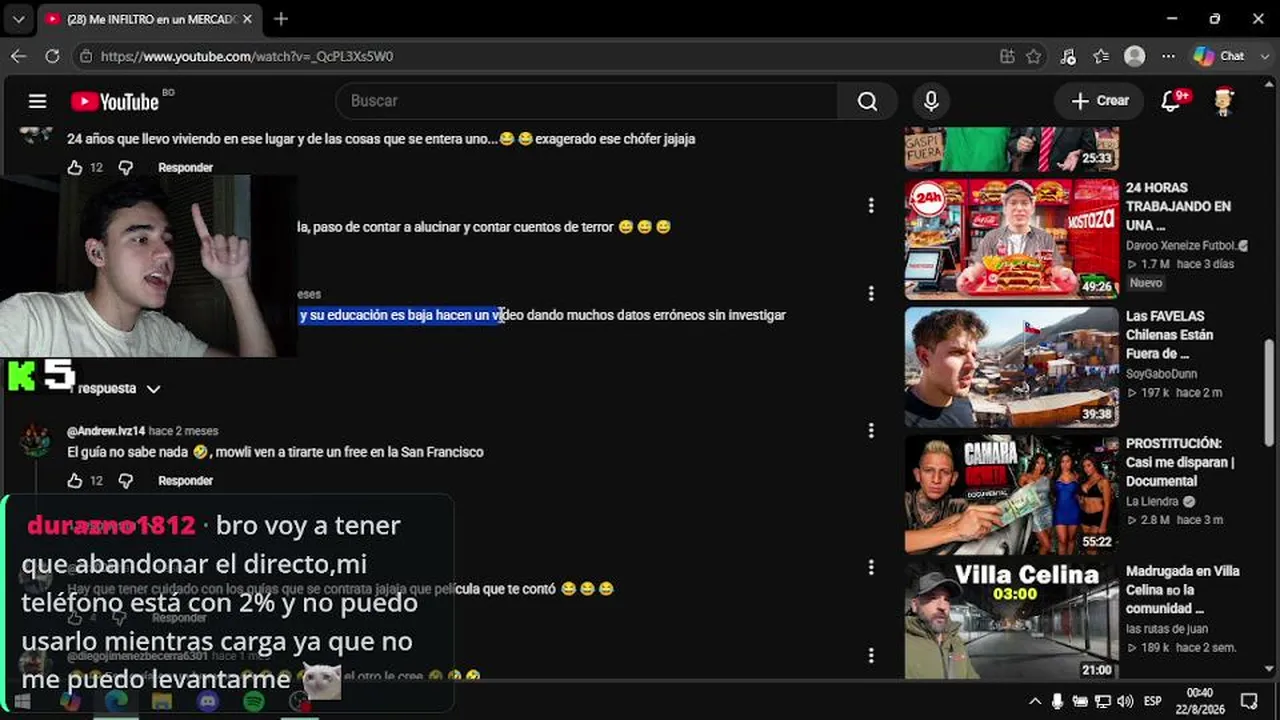
Task: Open the @Andrew.lvz14 channel link
Action: click(106, 431)
